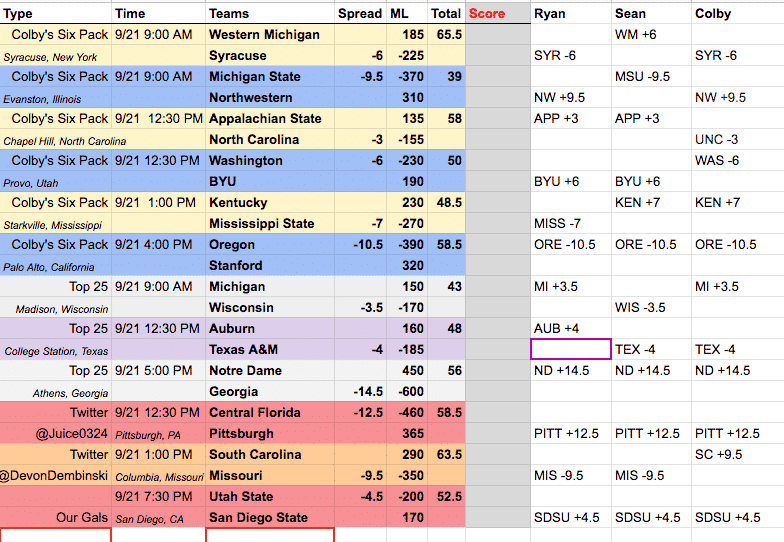
Task: Click the Mississippi State team cell
Action: [270, 224]
